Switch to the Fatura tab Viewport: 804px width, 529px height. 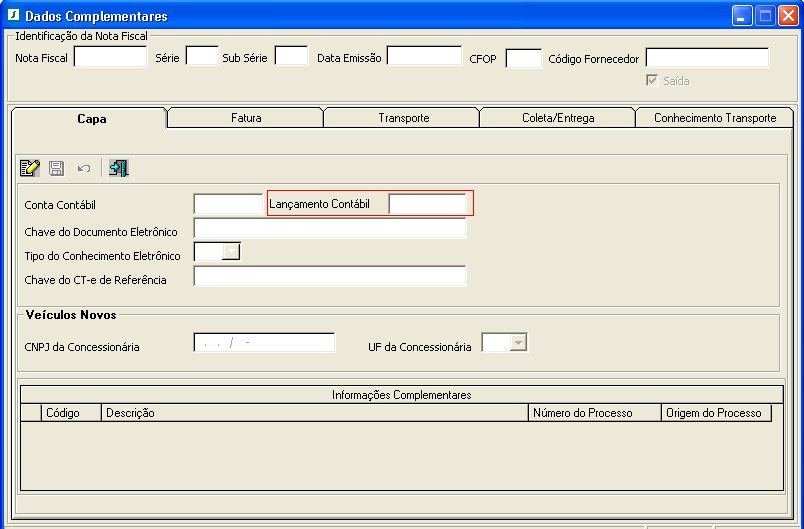click(x=245, y=118)
